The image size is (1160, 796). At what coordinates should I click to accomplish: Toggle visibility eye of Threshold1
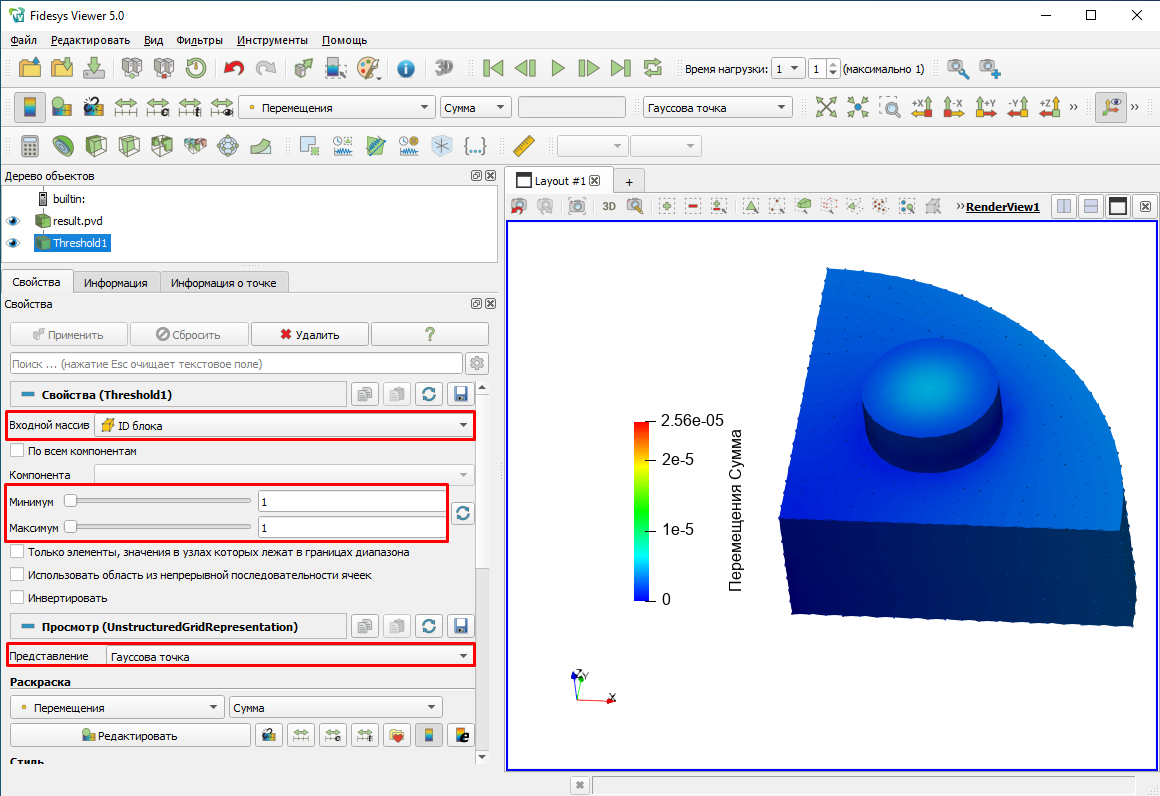(13, 243)
